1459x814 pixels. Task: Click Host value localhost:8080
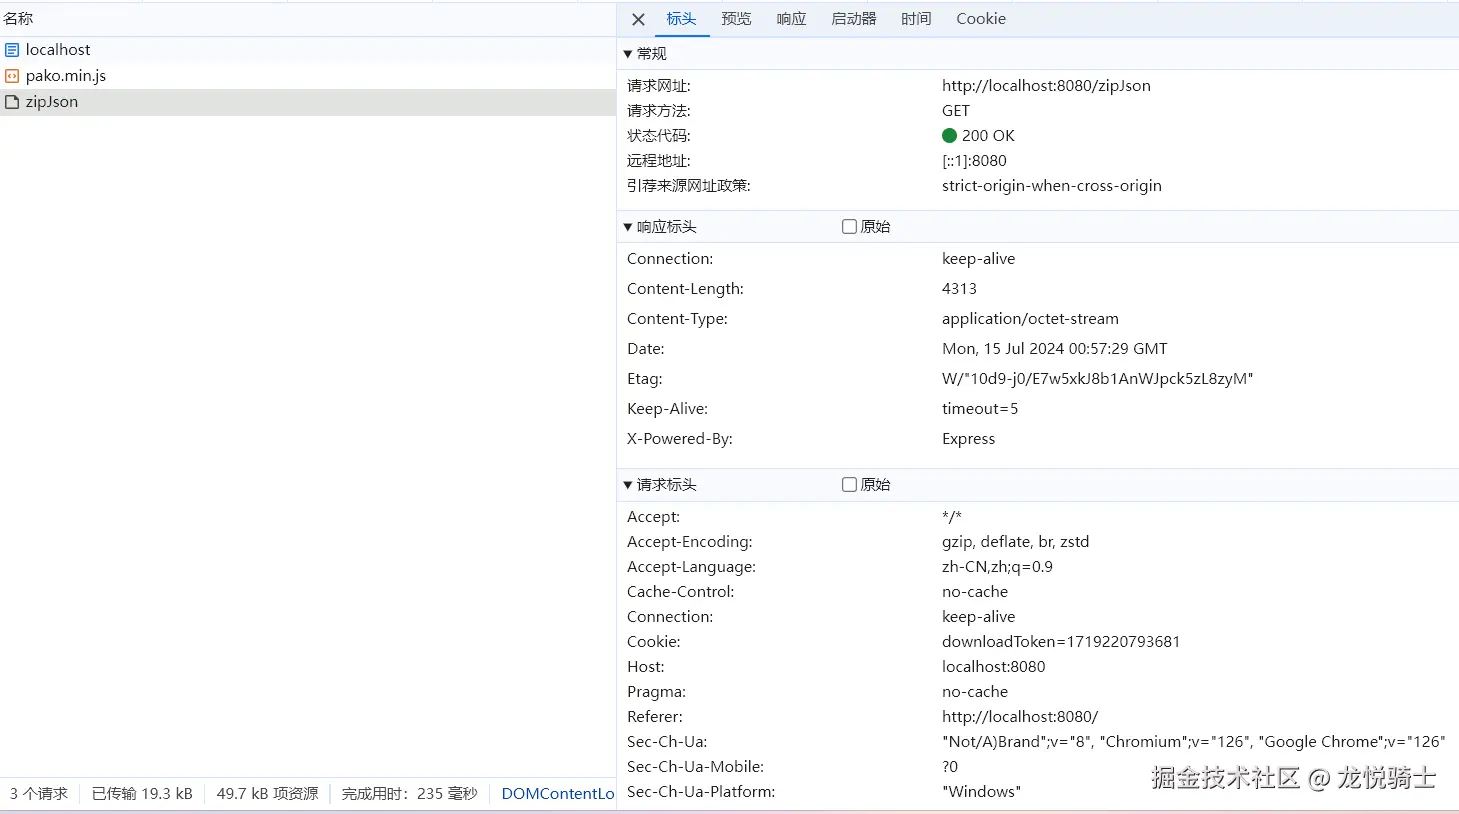[x=993, y=667]
